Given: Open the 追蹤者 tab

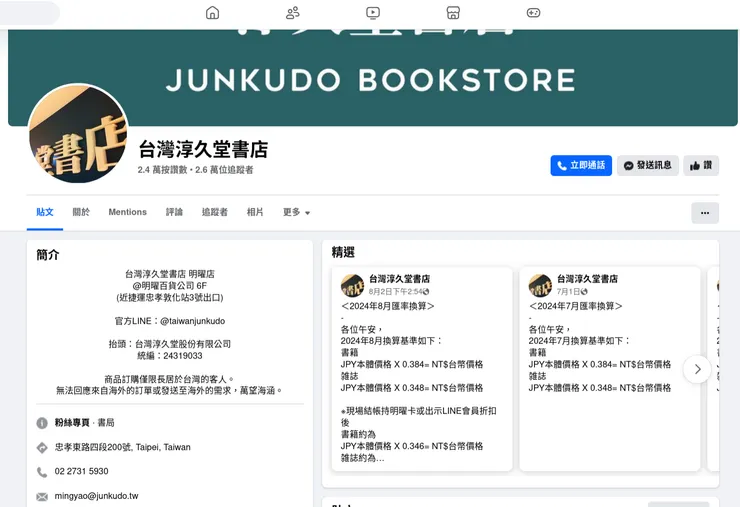Looking at the screenshot, I should pos(215,212).
